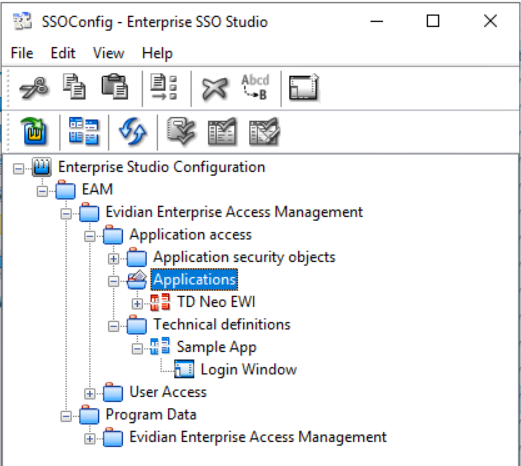
Task: Collapse the Applications node
Action: [113, 281]
